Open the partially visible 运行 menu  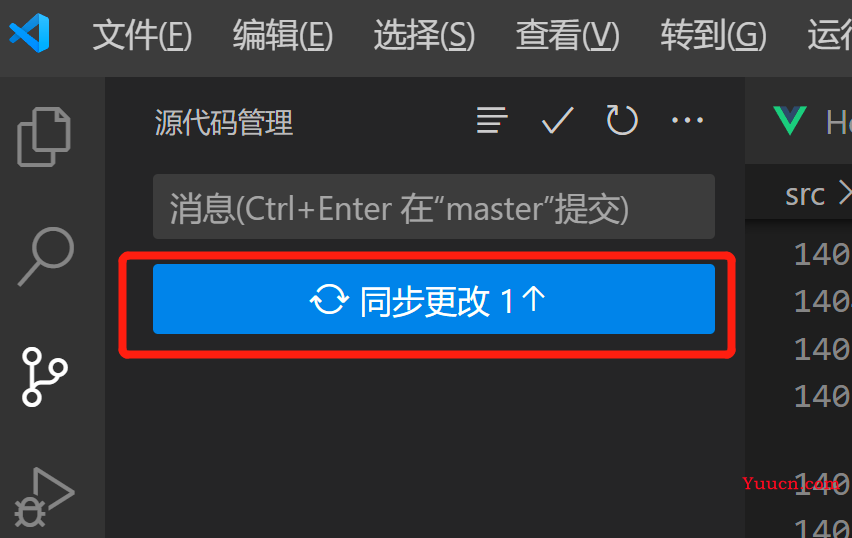point(829,35)
